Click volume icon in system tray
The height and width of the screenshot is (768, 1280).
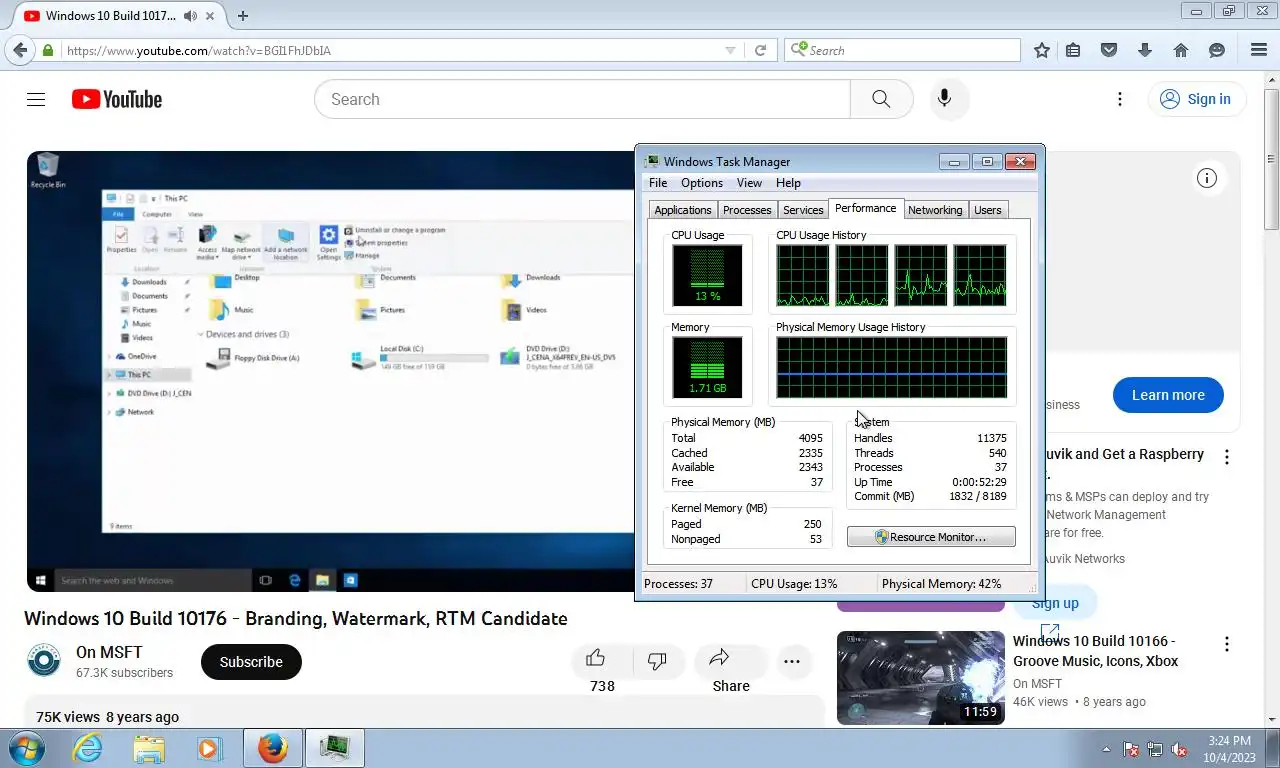1180,749
